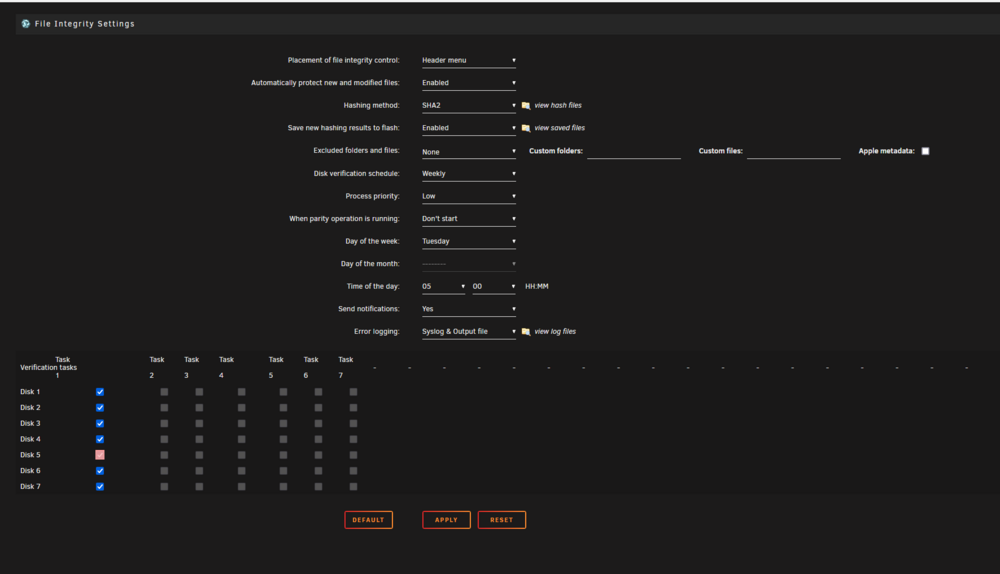The height and width of the screenshot is (574, 1000).
Task: Click the folder icon beside view log files
Action: tap(526, 332)
